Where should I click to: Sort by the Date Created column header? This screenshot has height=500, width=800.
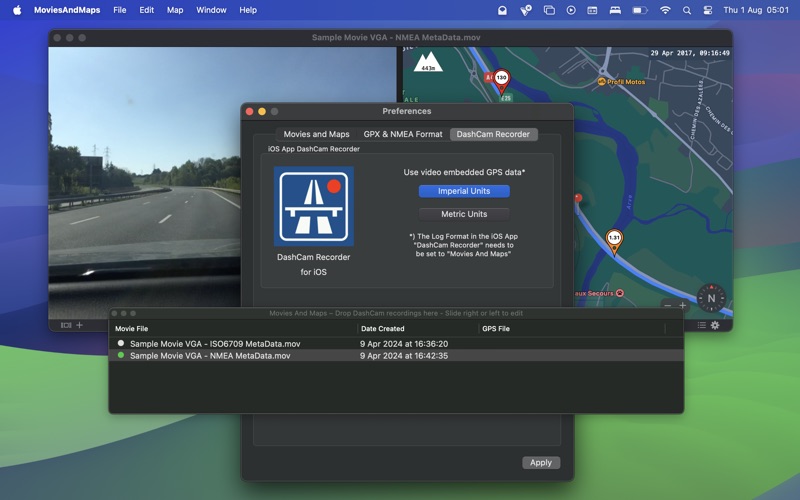418,329
